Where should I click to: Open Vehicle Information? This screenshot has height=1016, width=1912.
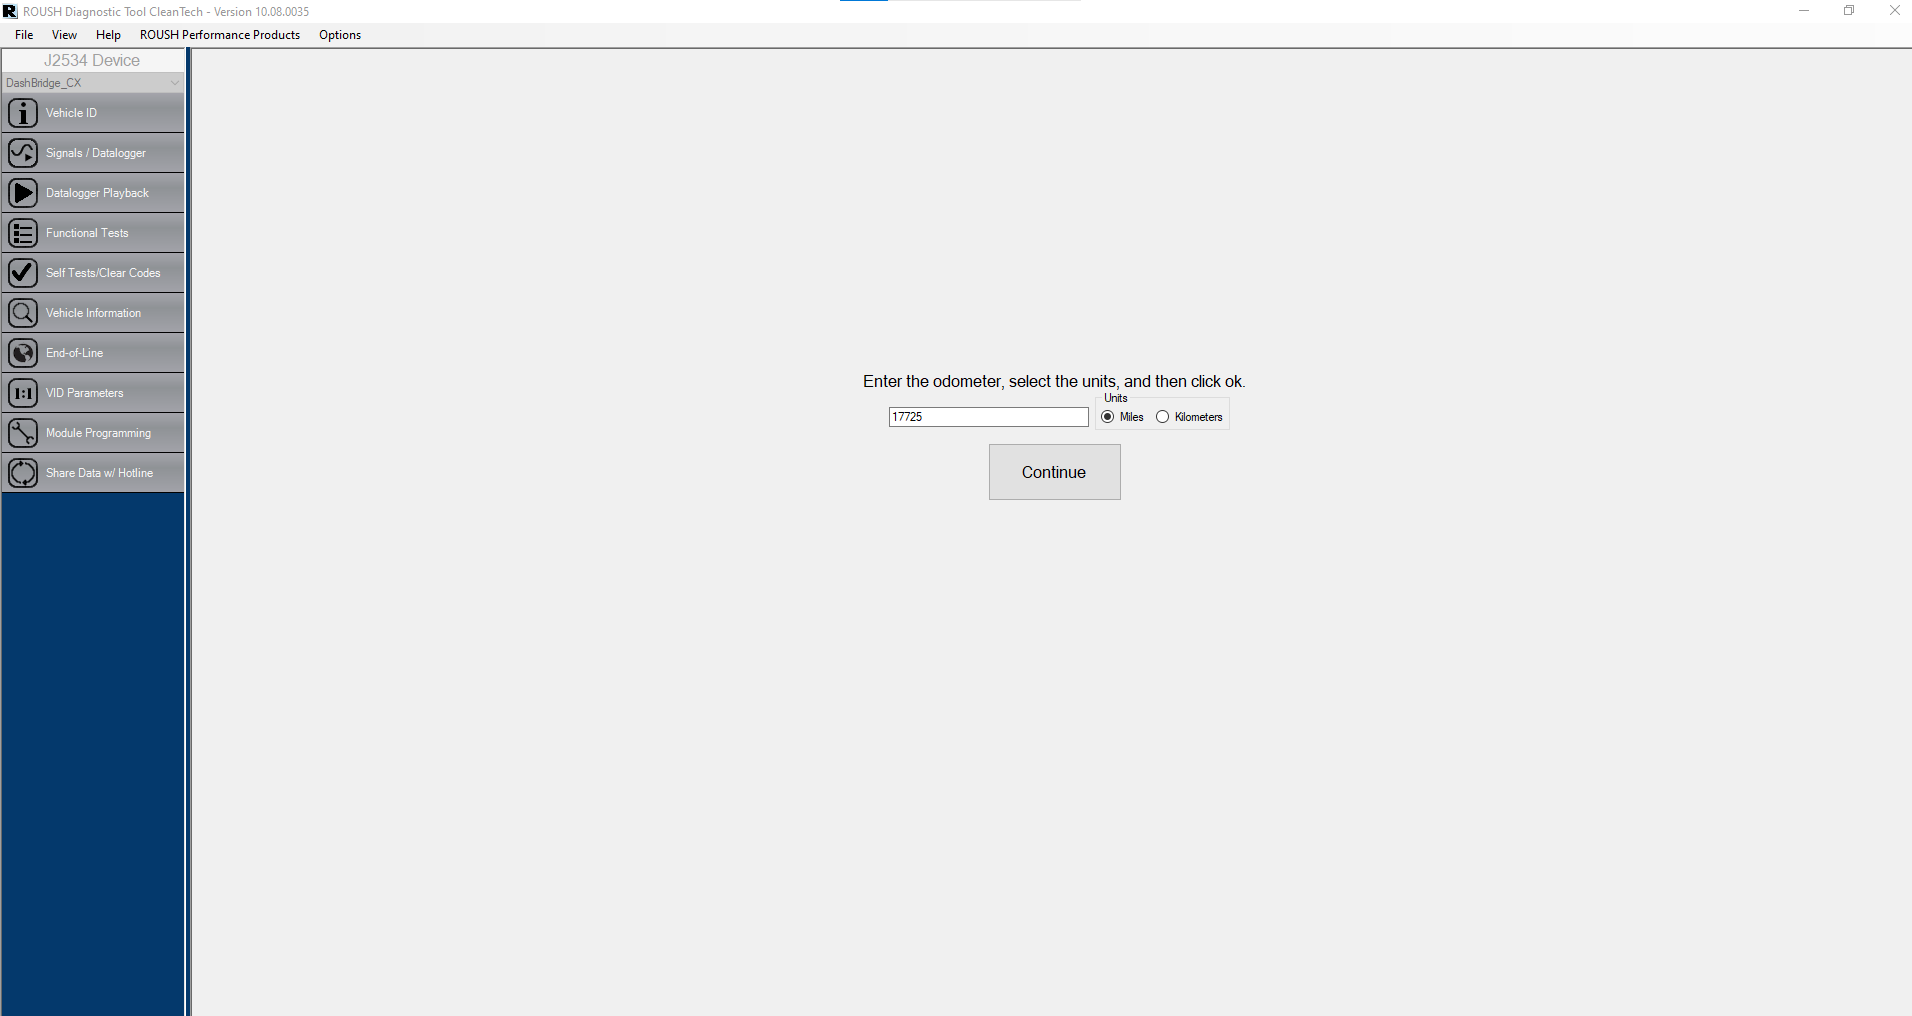[x=93, y=312]
